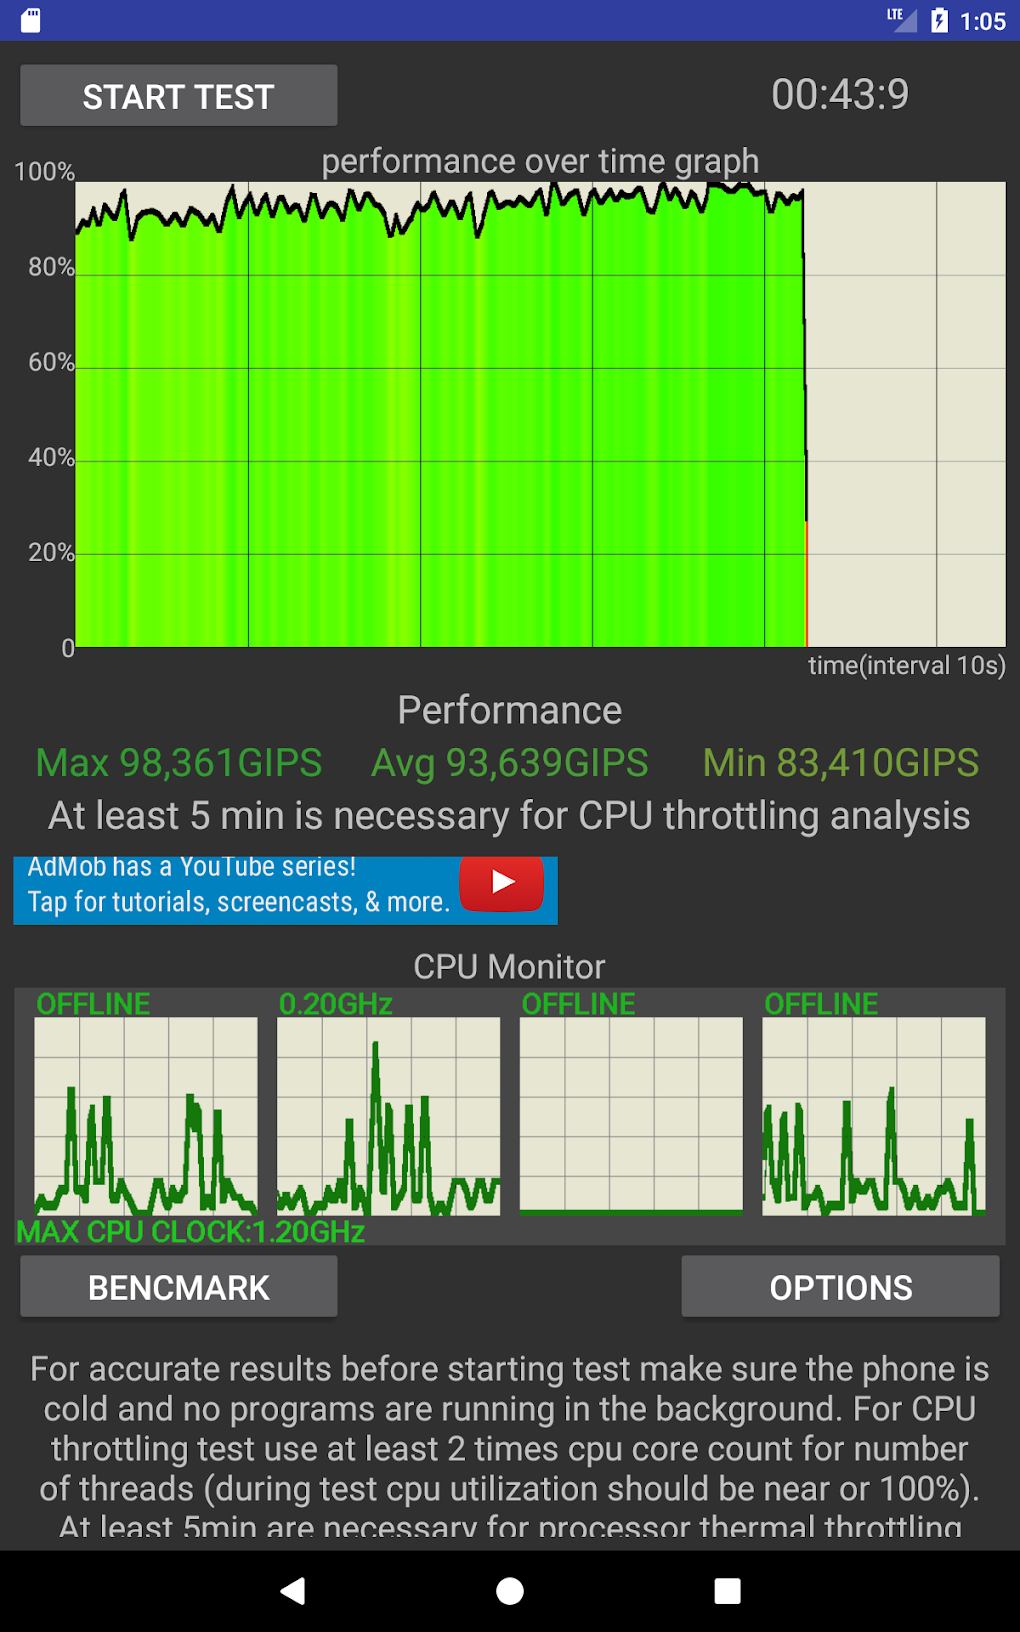
Task: Tap the SD card status icon
Action: tap(31, 20)
